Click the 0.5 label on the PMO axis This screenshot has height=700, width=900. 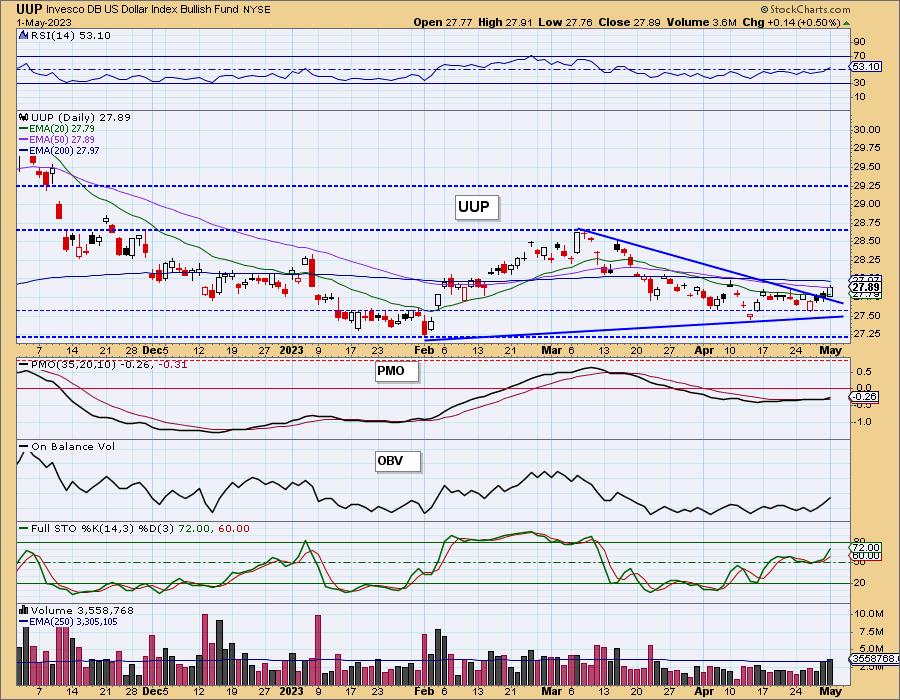tap(864, 372)
